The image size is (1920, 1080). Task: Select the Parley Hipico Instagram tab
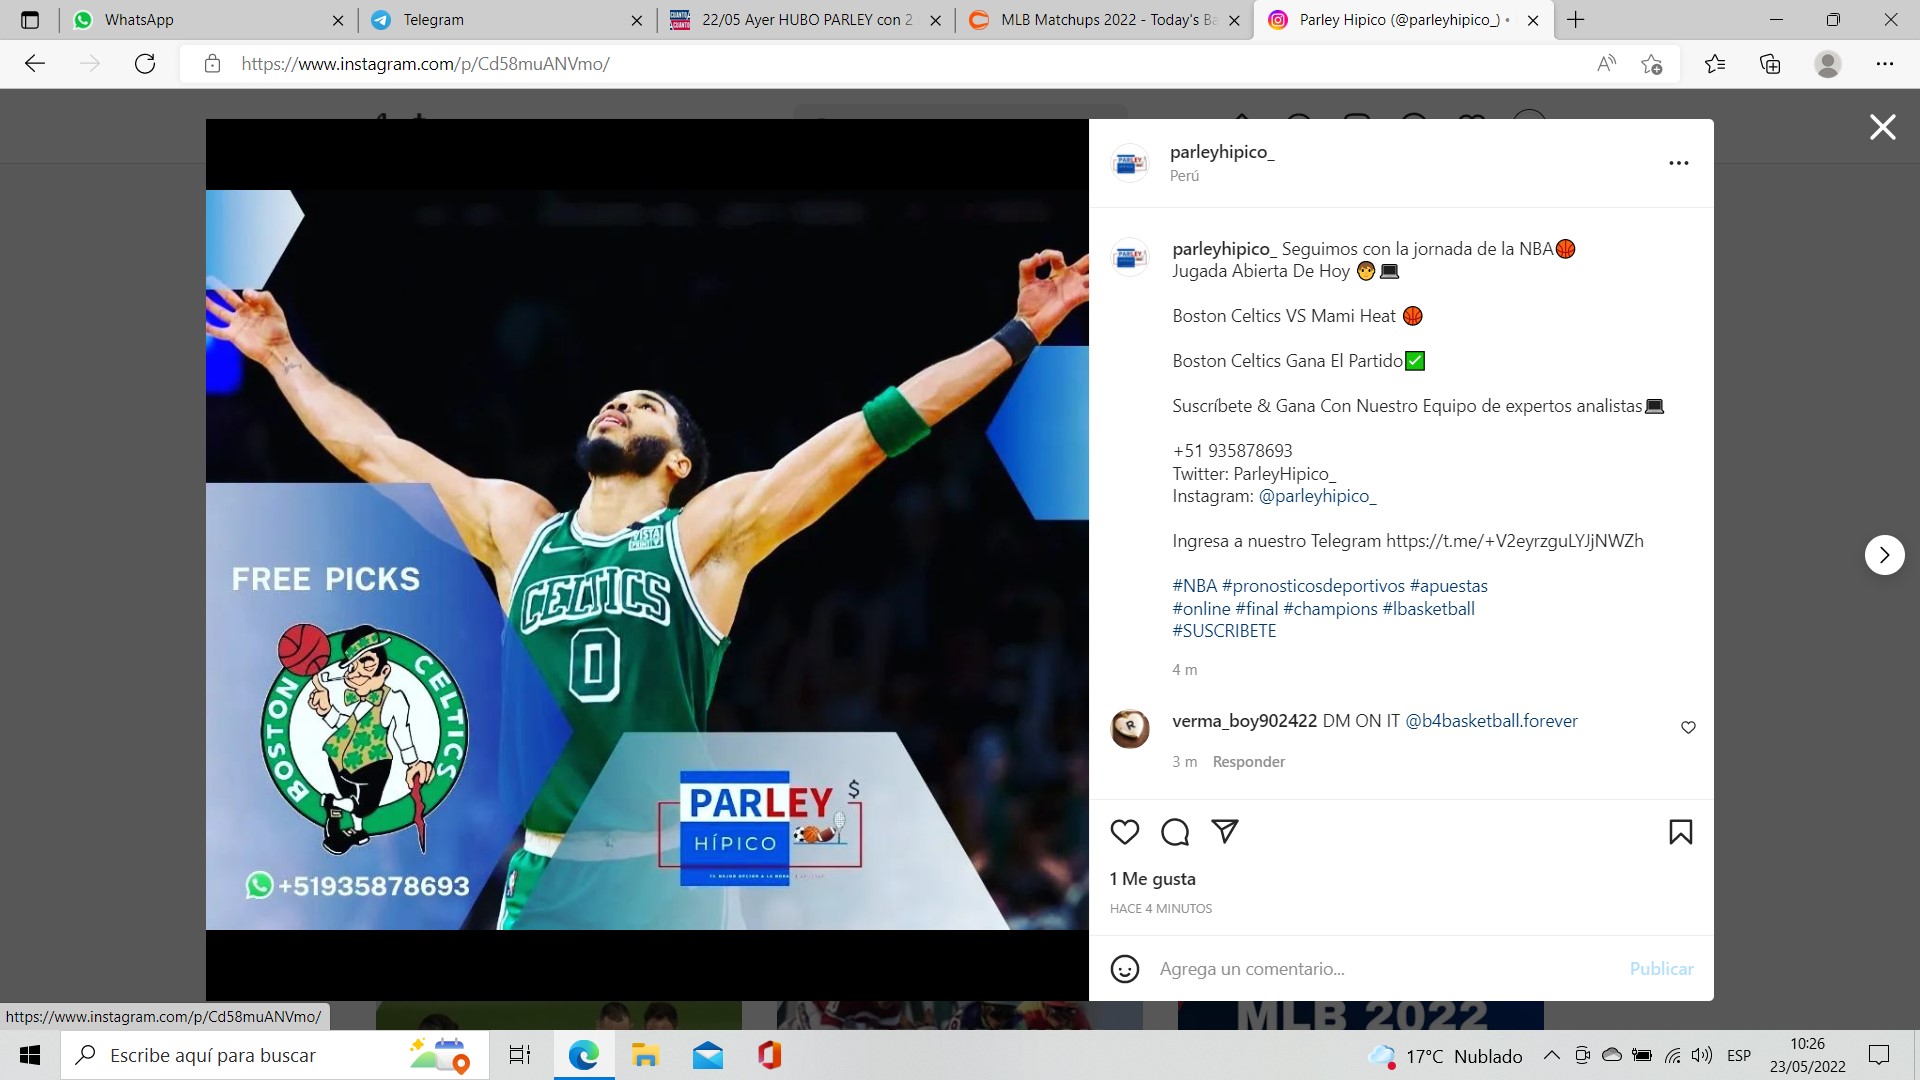1403,20
